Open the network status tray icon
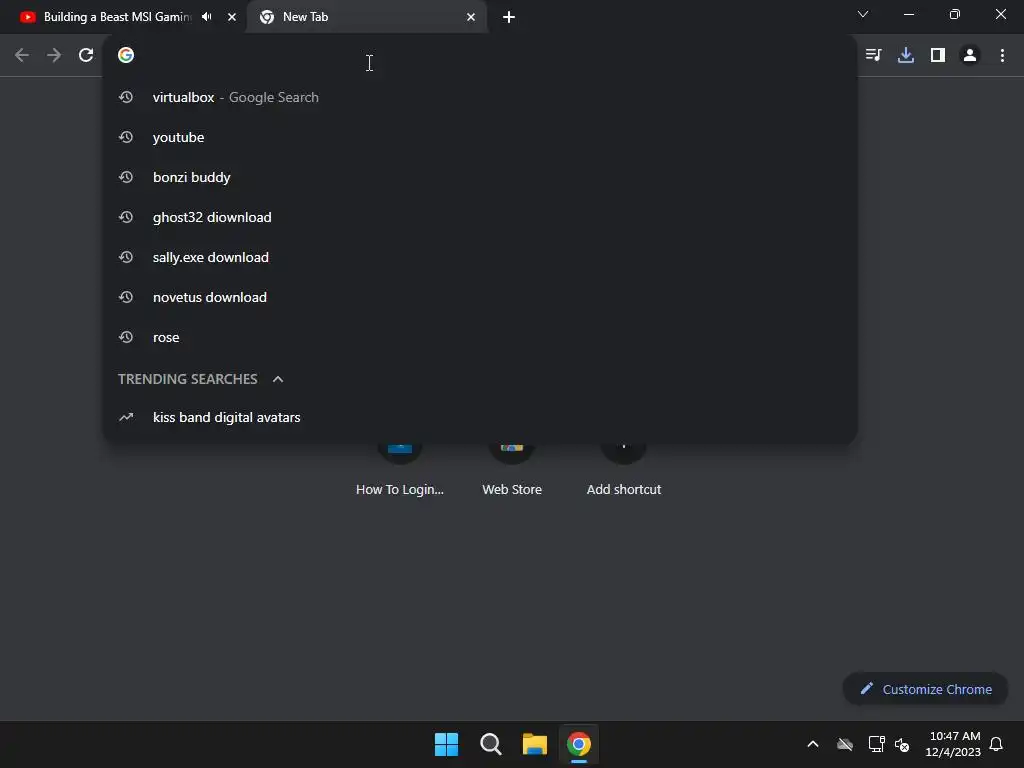The height and width of the screenshot is (768, 1024). click(876, 744)
